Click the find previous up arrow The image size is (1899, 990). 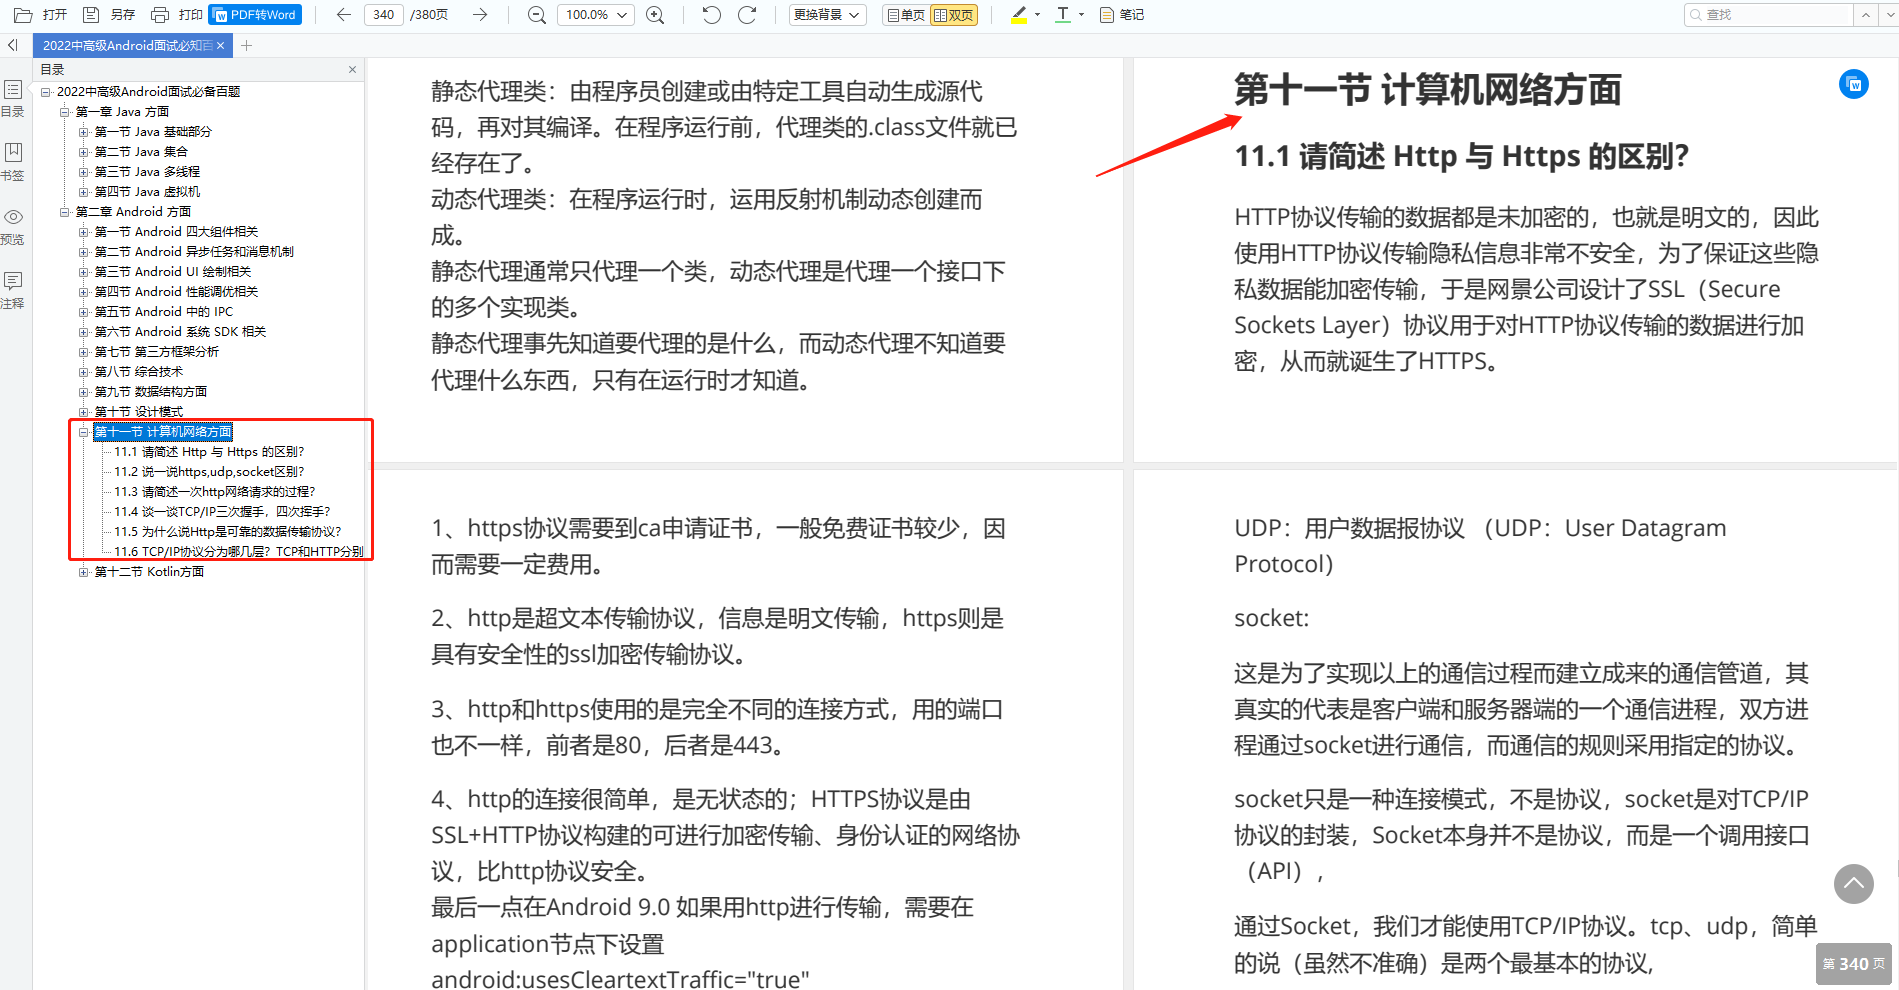pos(1865,15)
